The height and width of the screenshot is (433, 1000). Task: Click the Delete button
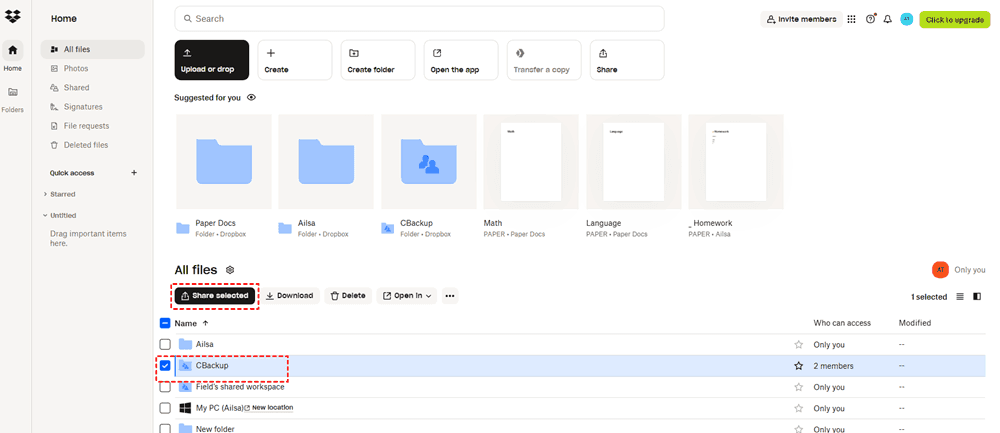(348, 296)
